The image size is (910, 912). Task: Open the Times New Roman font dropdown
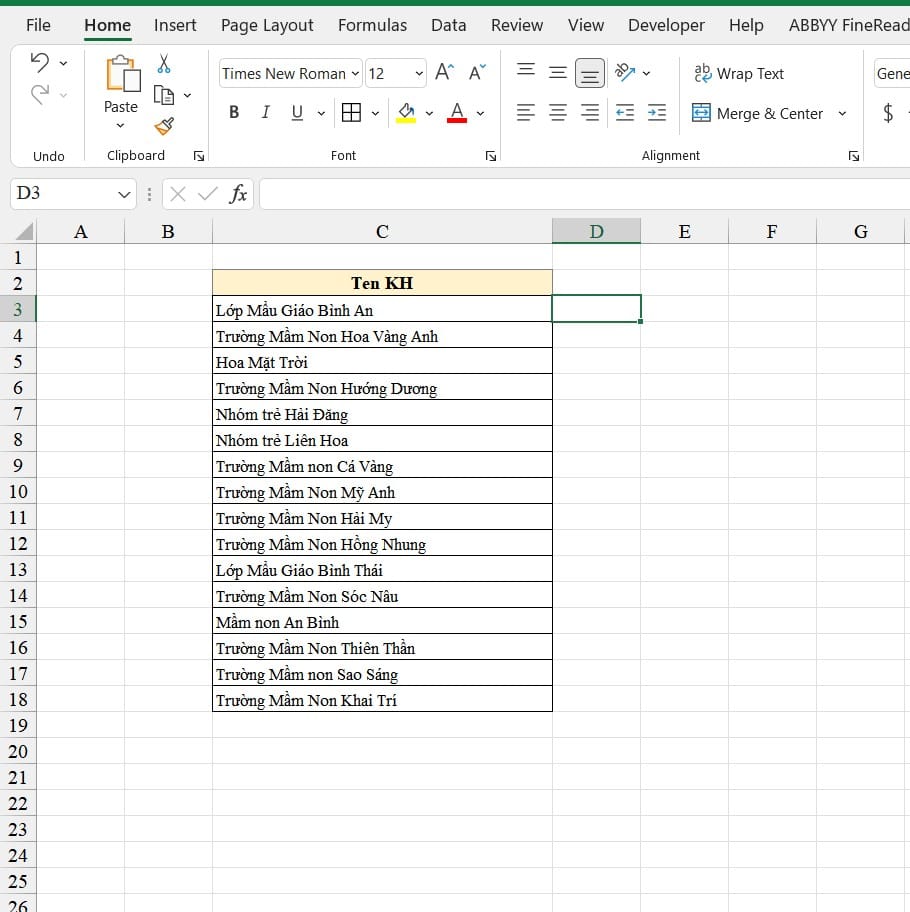tap(355, 74)
